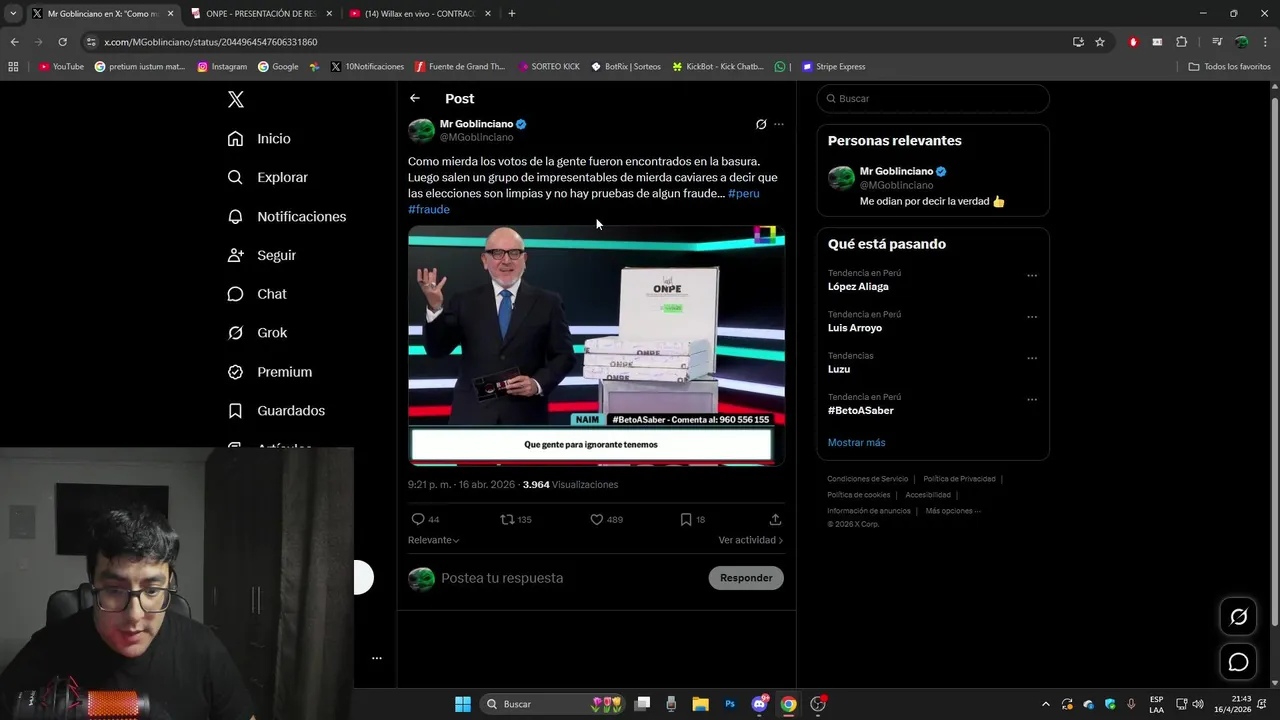Viewport: 1280px width, 720px height.
Task: Click the reply icon with 44
Action: pos(425,519)
